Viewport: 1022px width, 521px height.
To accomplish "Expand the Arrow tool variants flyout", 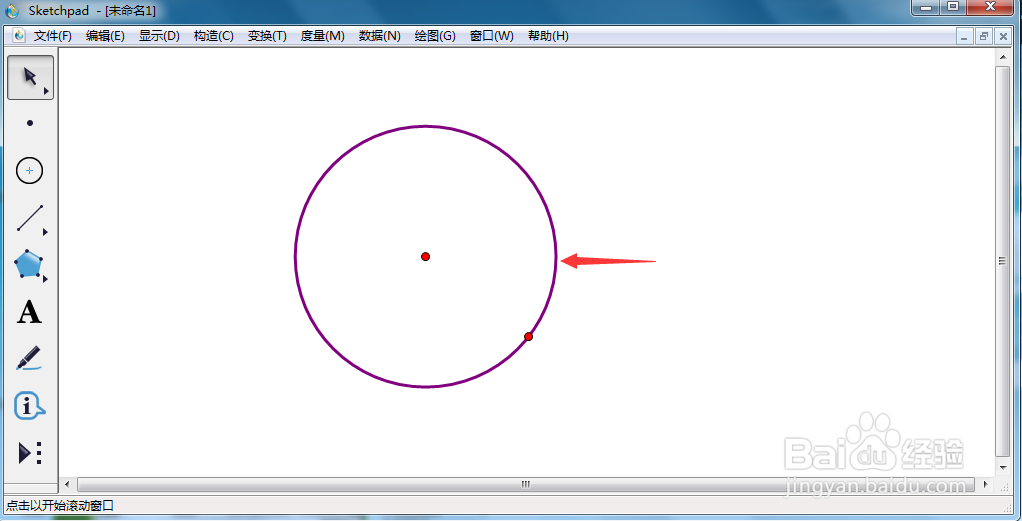I will (x=46, y=92).
